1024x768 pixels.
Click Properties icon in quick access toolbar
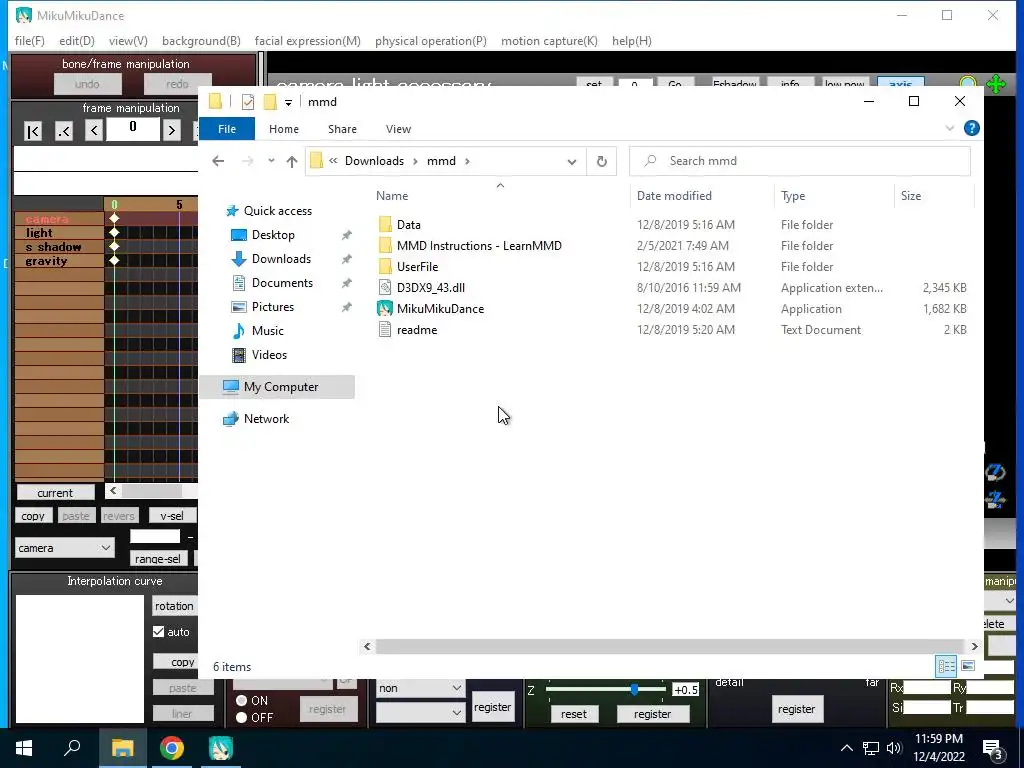[248, 102]
